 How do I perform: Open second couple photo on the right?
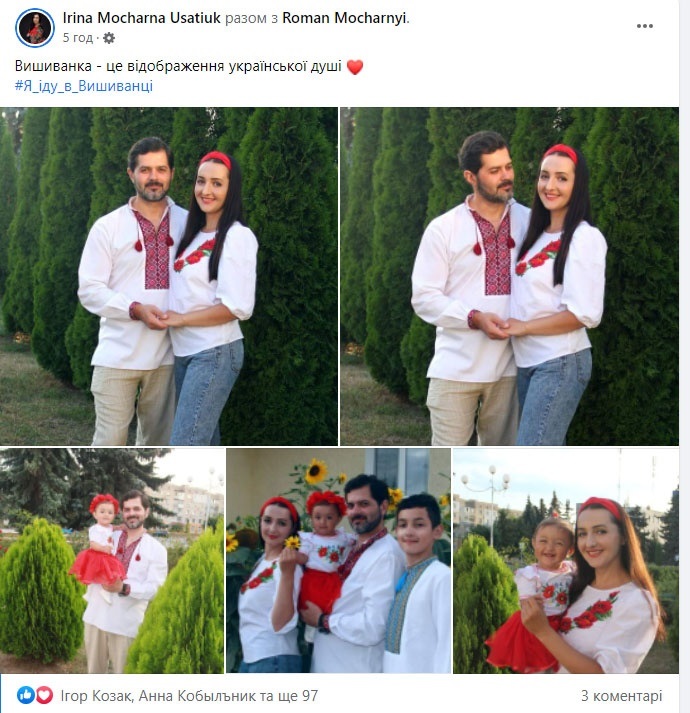[509, 276]
